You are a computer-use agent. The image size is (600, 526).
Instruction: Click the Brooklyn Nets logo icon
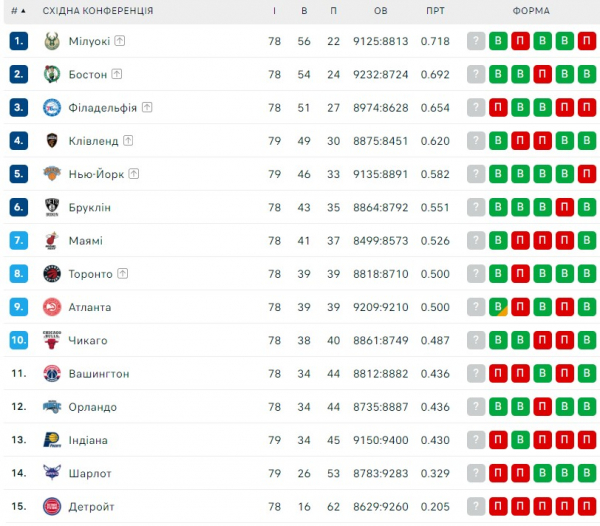coord(52,207)
